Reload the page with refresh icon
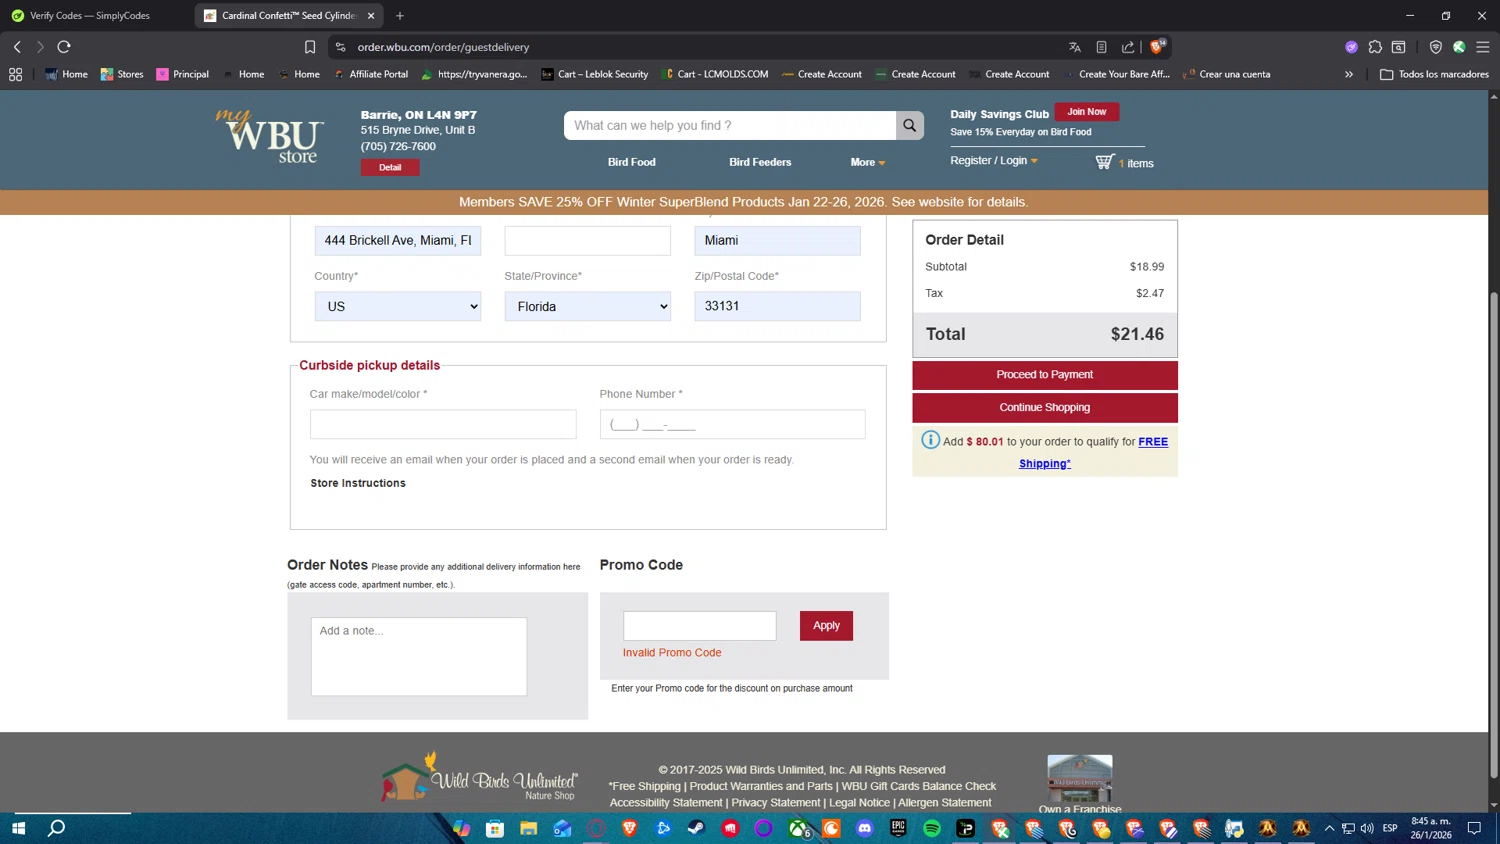 point(64,47)
